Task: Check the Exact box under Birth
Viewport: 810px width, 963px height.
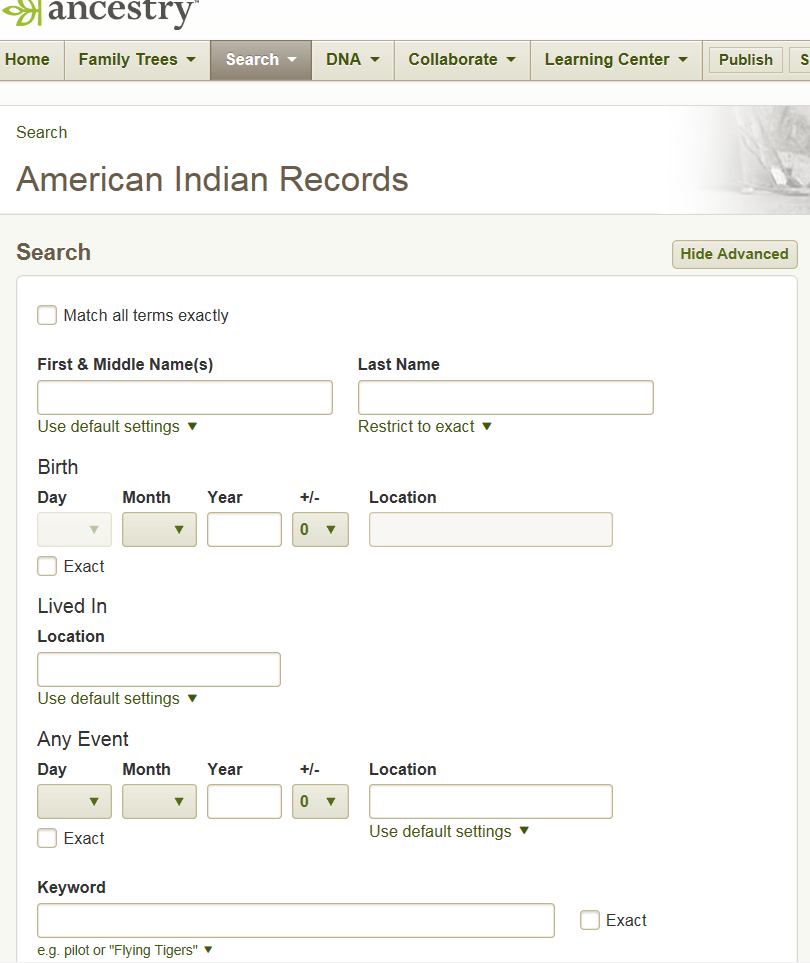Action: pyautogui.click(x=47, y=566)
